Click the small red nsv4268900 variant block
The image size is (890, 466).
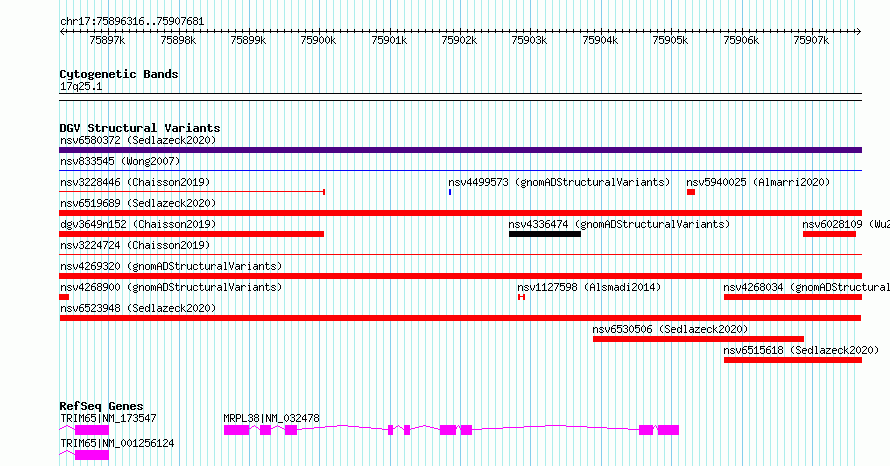[x=64, y=297]
